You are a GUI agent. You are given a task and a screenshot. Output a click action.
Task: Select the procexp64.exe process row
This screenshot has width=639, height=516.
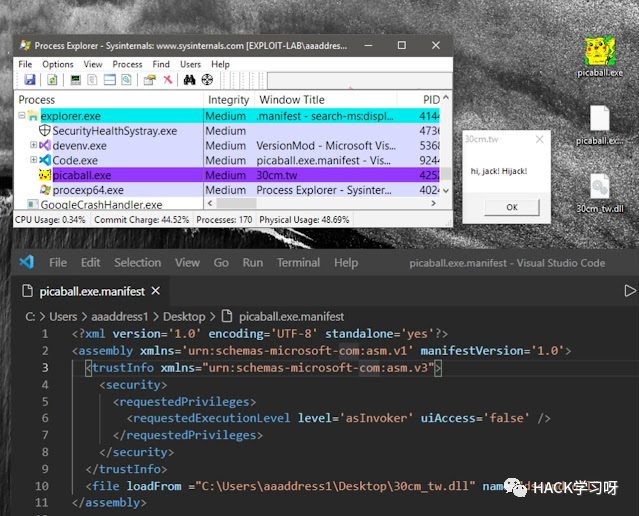227,190
